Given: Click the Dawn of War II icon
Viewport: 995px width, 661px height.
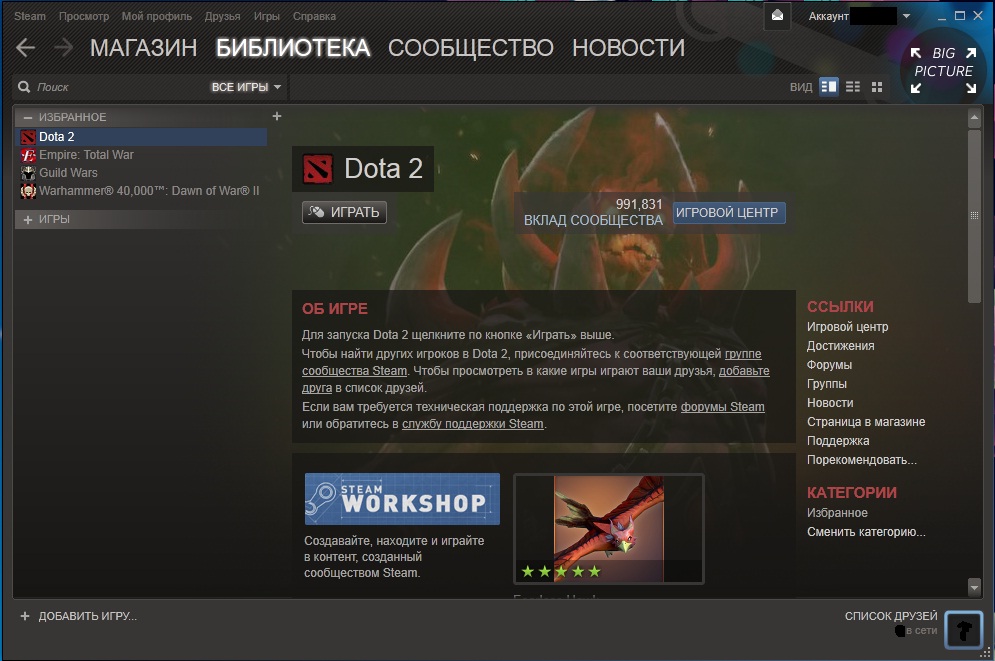Looking at the screenshot, I should (28, 190).
